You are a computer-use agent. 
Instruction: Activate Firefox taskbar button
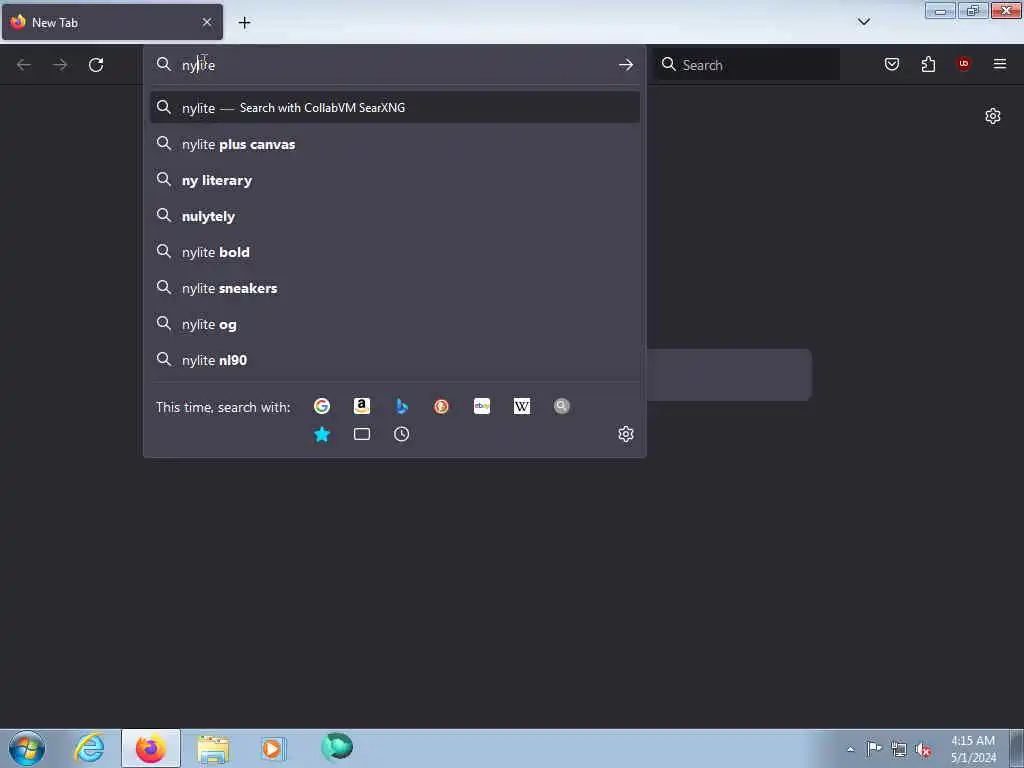point(151,748)
